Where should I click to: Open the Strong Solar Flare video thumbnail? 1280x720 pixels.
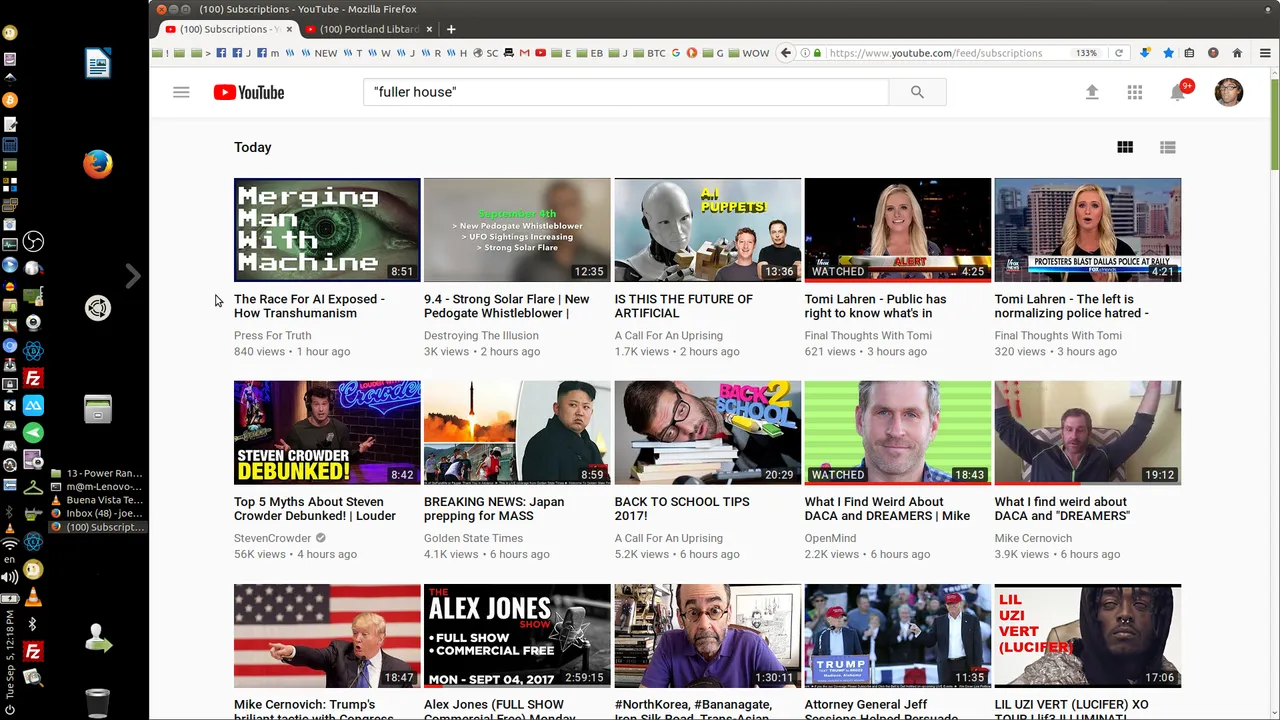pos(517,230)
